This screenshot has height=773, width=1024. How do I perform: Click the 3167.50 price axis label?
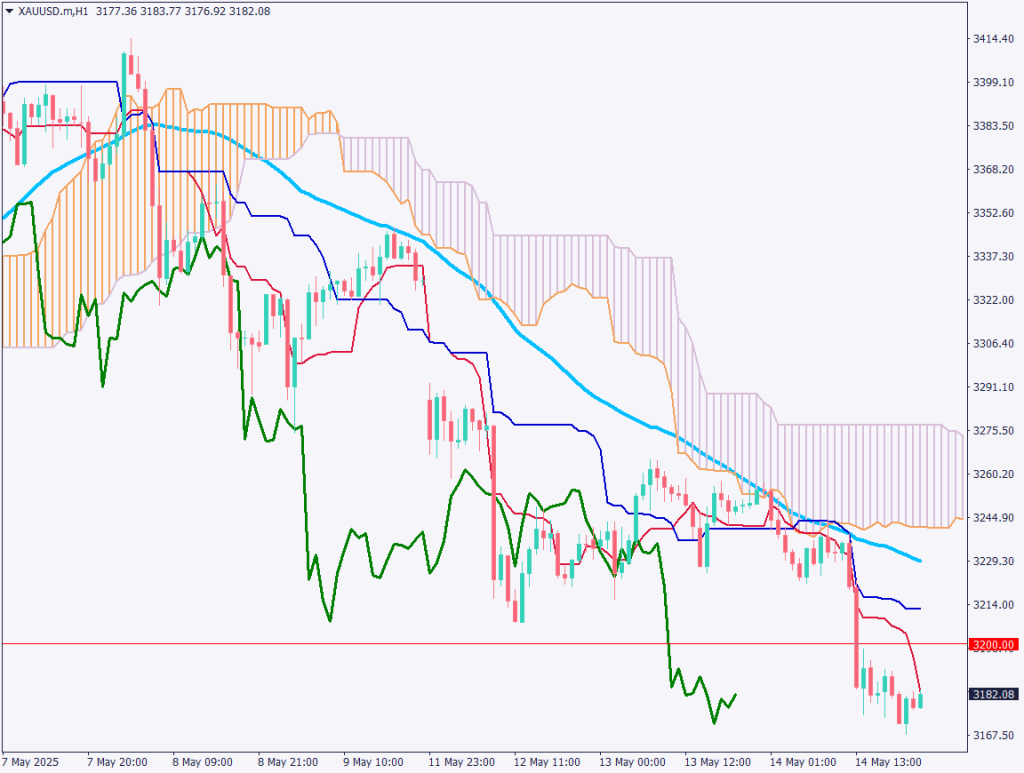pyautogui.click(x=993, y=735)
